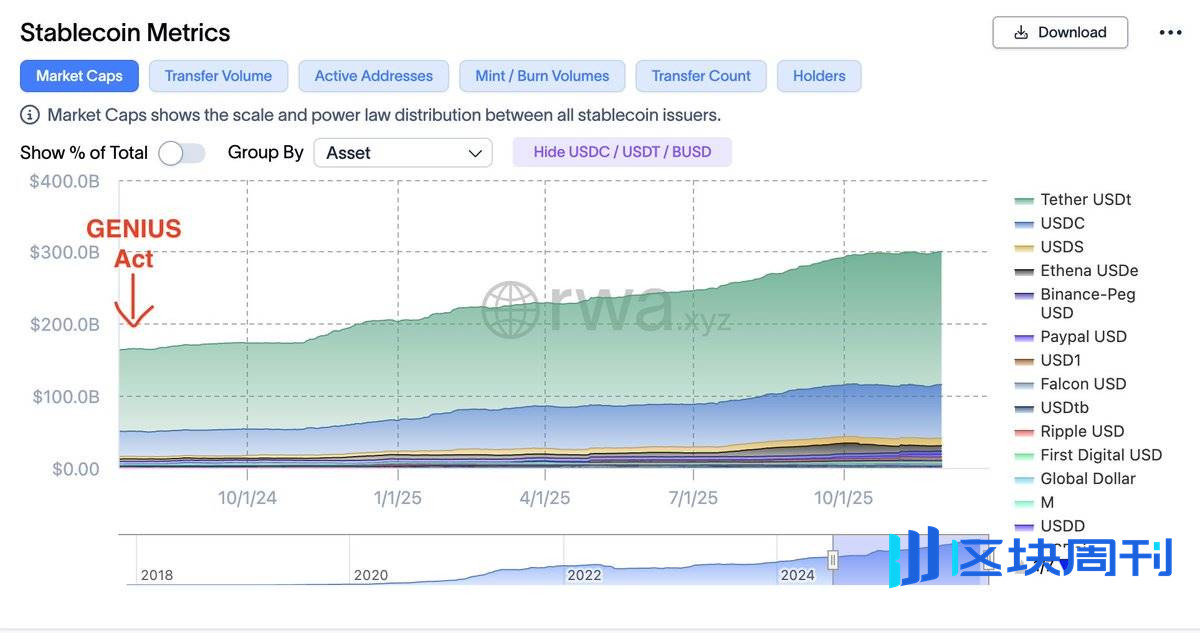This screenshot has height=633, width=1200.
Task: Click the rwa.xyz globe watermark logo
Action: [510, 309]
